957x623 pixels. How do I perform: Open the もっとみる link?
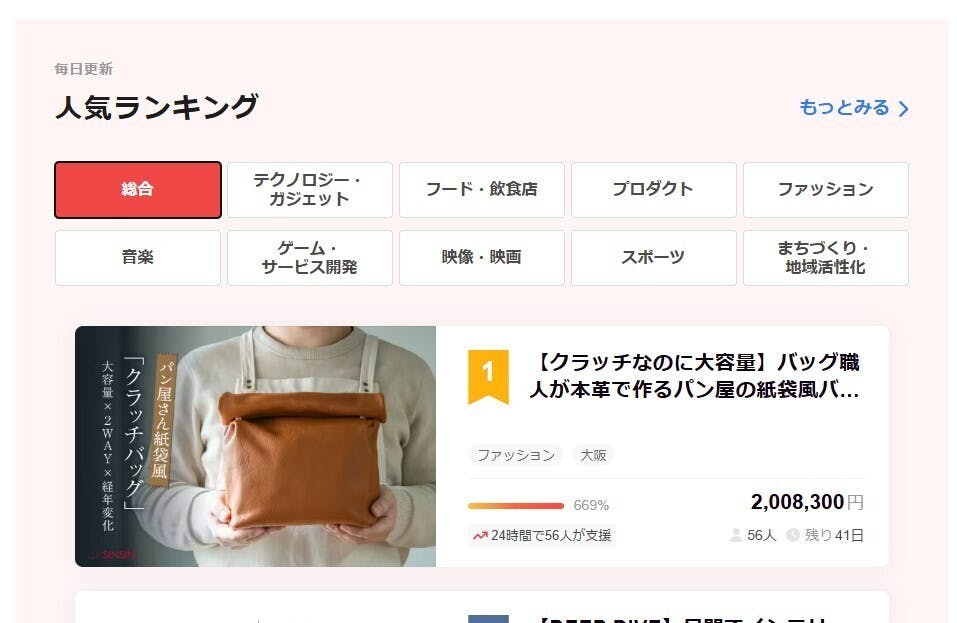click(854, 108)
